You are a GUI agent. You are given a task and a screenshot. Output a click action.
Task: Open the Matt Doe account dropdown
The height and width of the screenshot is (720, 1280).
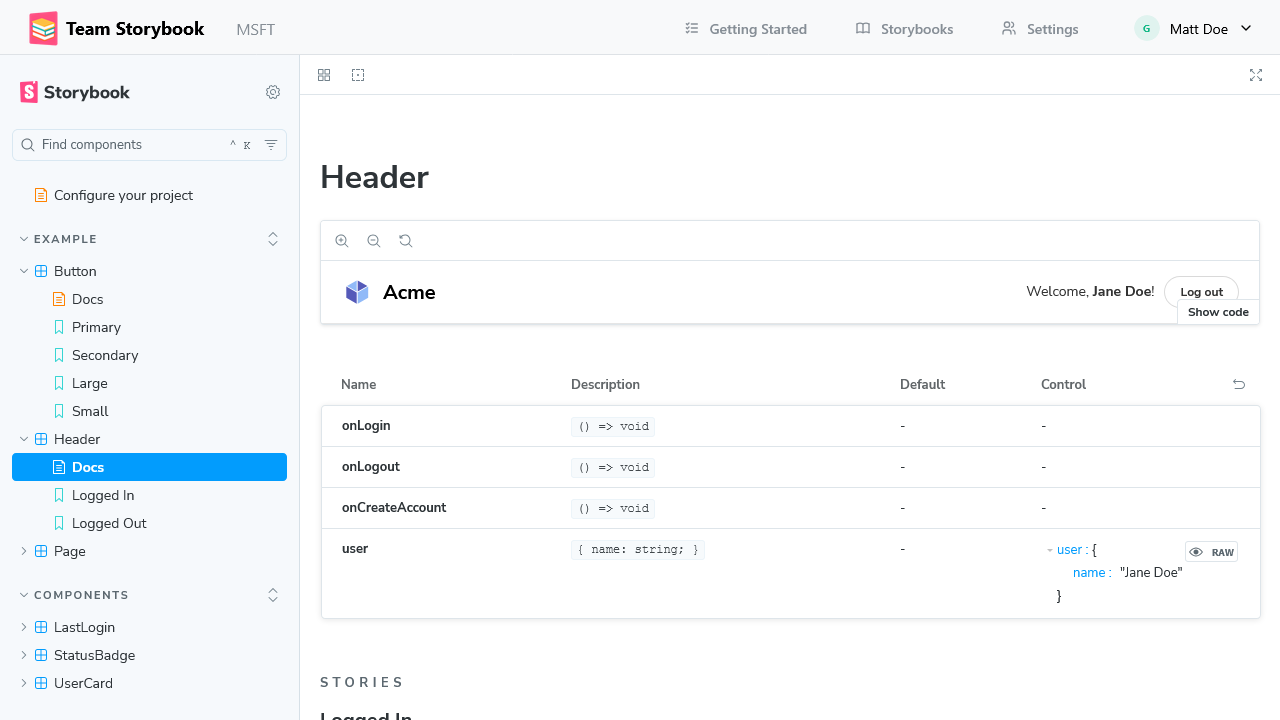pyautogui.click(x=1195, y=28)
